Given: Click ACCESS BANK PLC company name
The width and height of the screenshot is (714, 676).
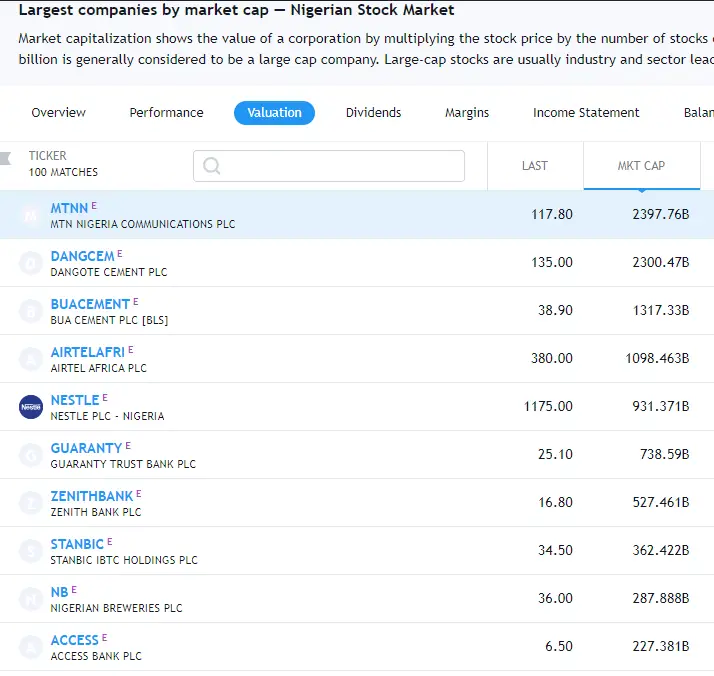Looking at the screenshot, I should [x=96, y=656].
